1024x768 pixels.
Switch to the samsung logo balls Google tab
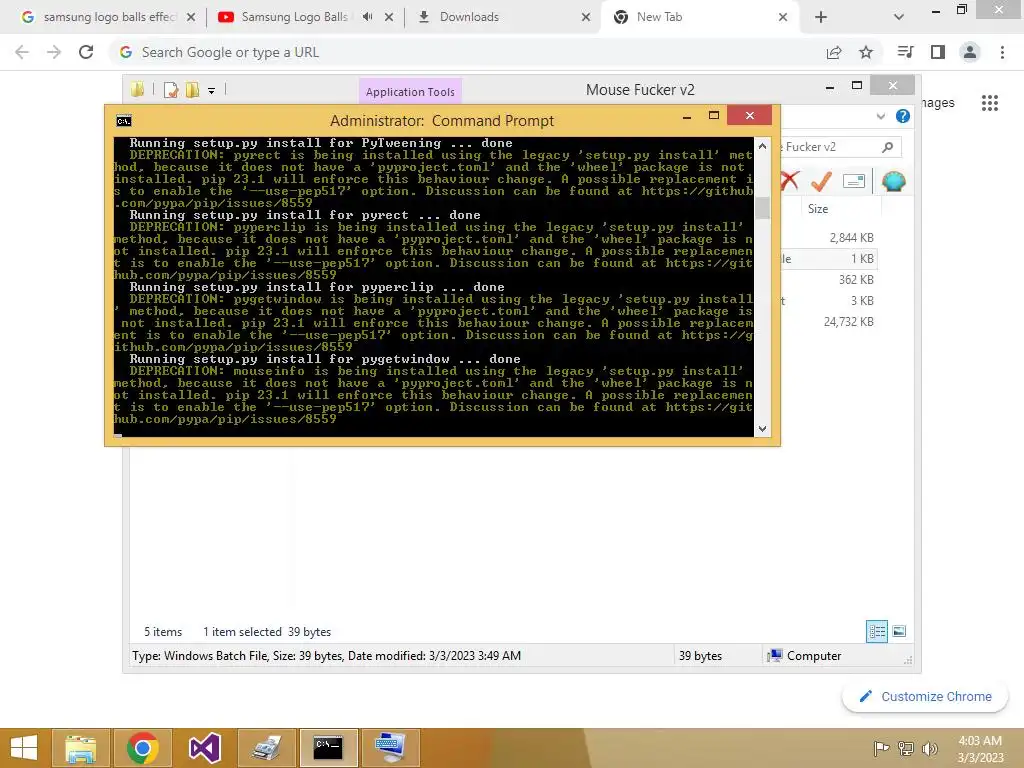pos(99,17)
